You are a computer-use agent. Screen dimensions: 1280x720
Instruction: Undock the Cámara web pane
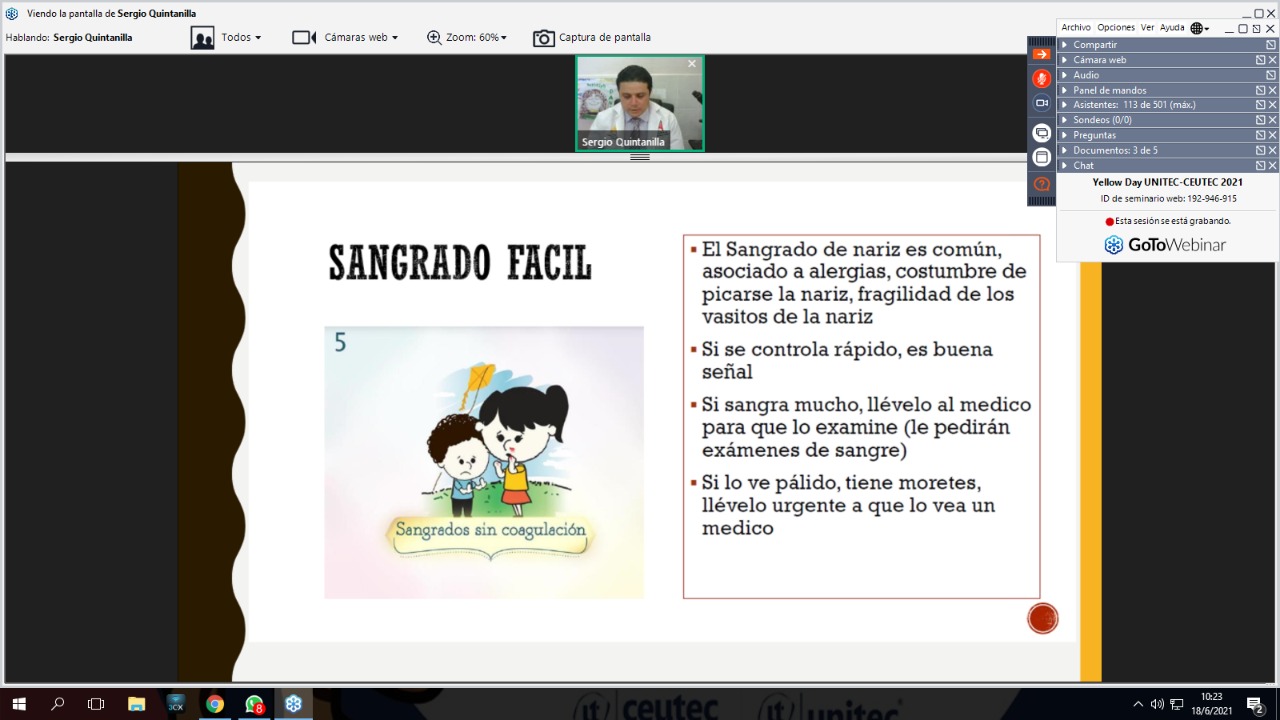click(1260, 60)
